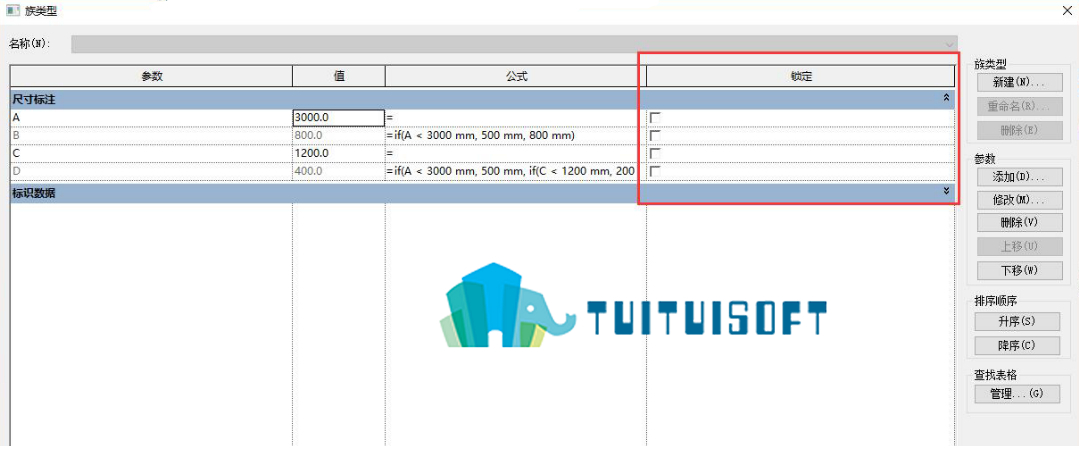Viewport: 1079px width, 449px height.
Task: Click the greyed 重命名(R)... button
Action: click(1018, 106)
